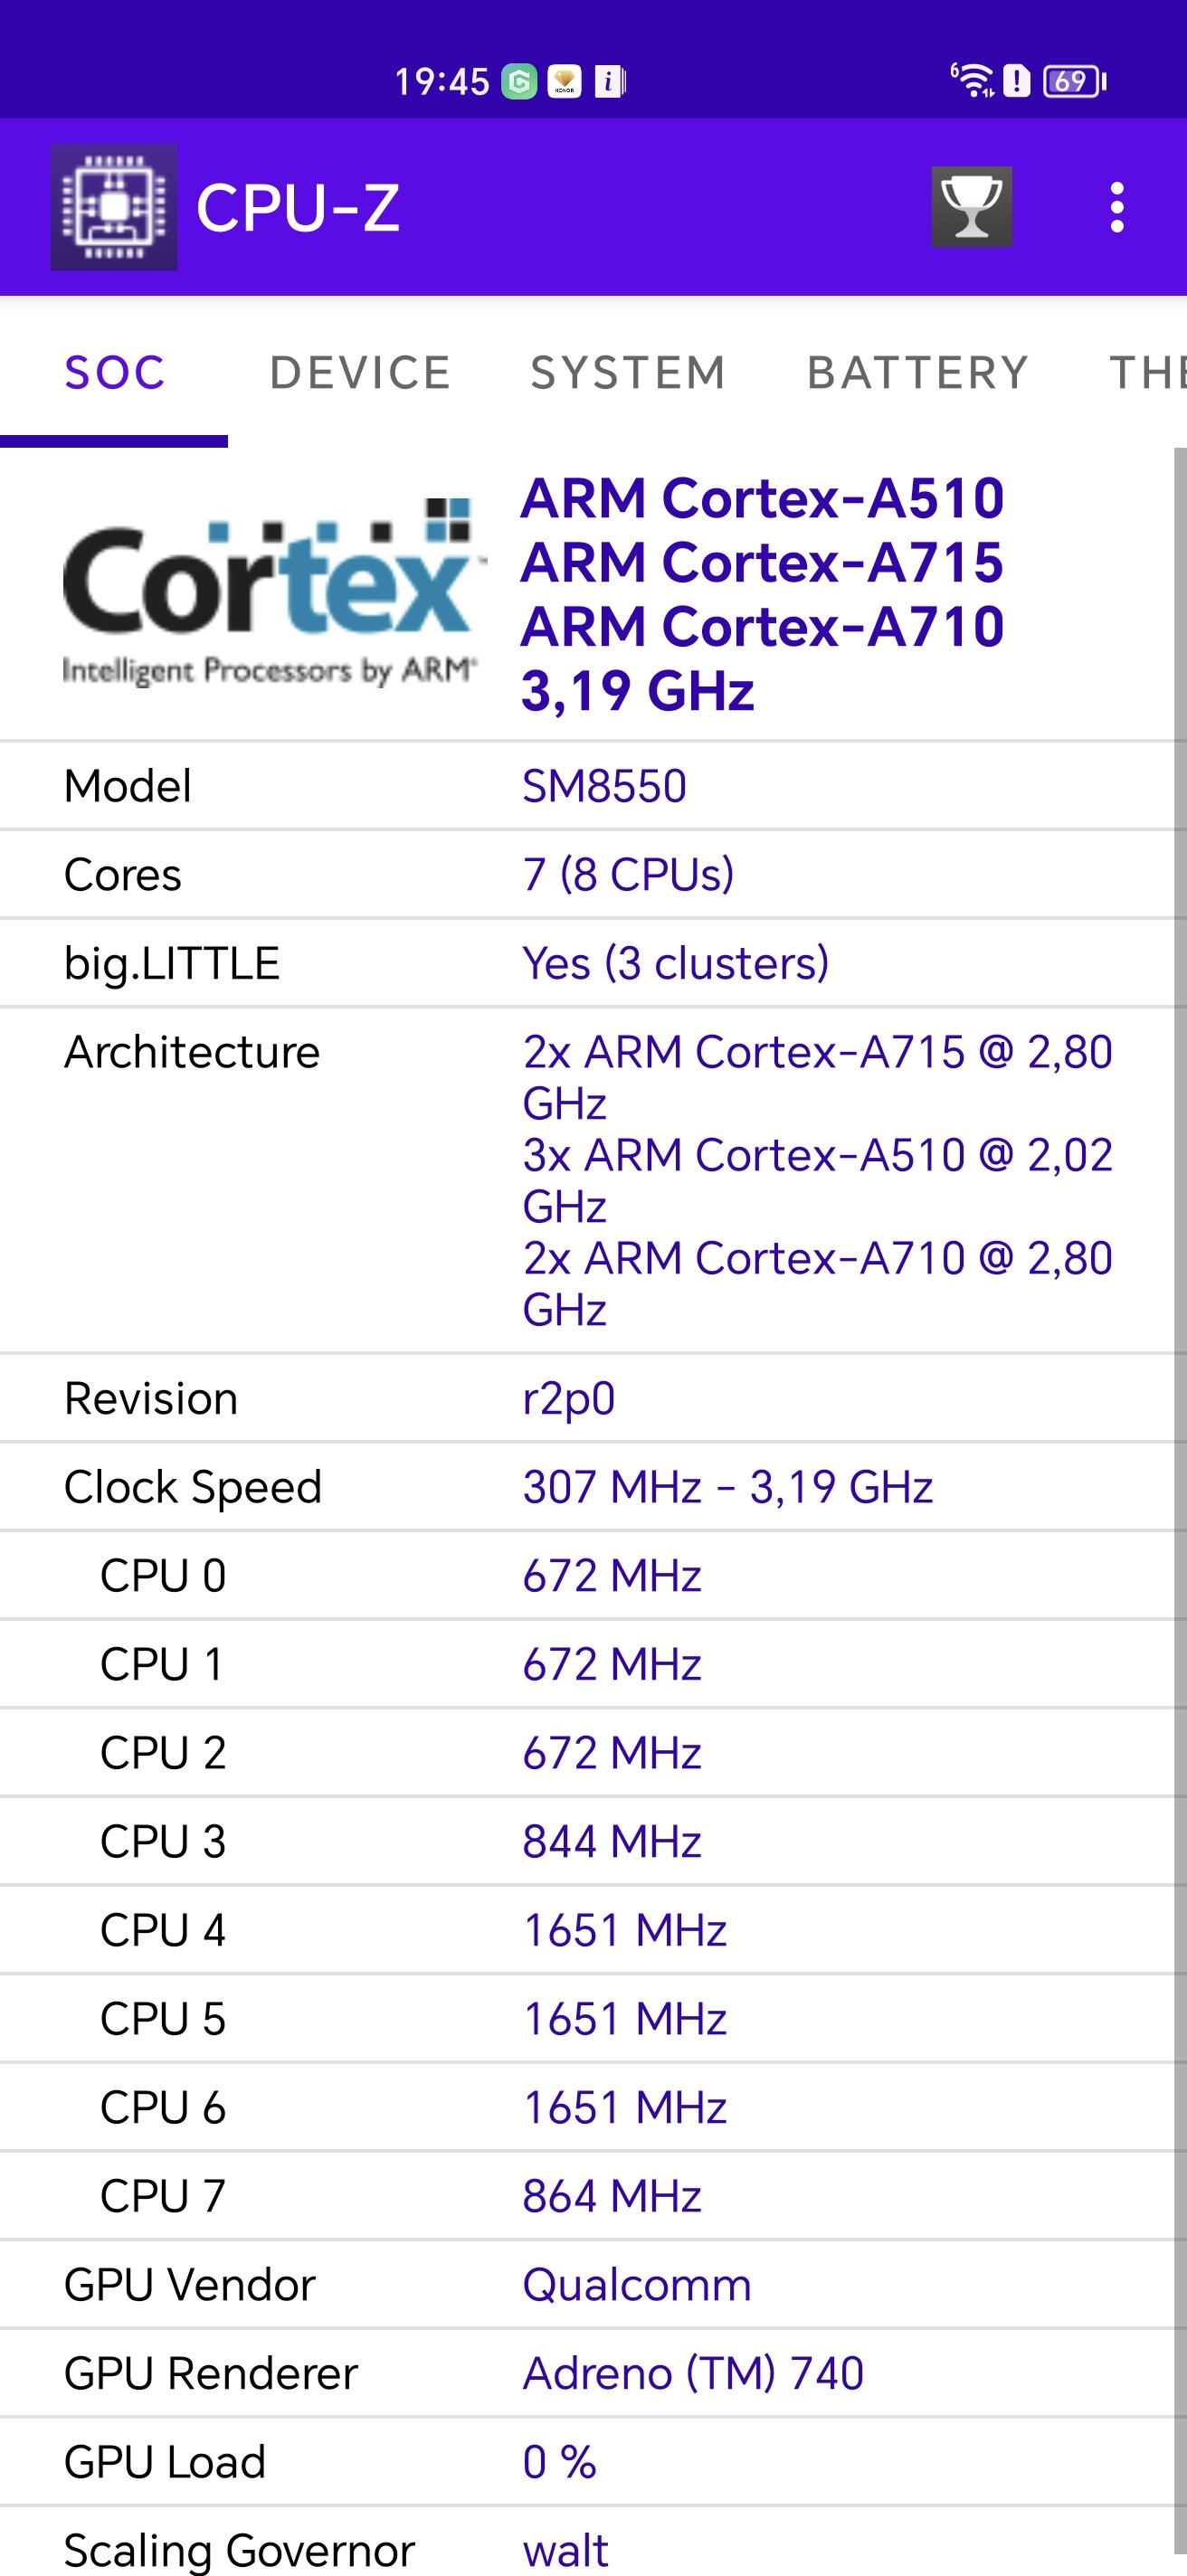The image size is (1187, 2576).
Task: Select the SOC tab
Action: 114,373
